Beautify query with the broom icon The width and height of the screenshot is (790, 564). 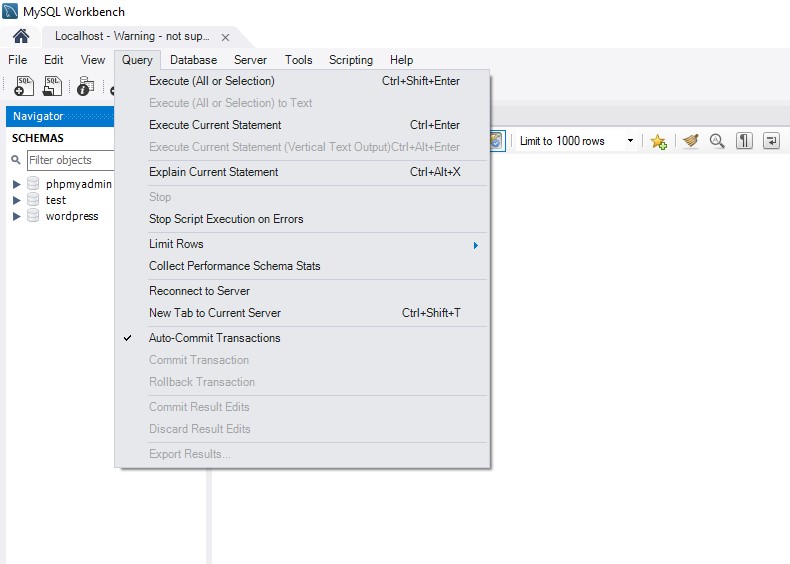(x=690, y=141)
